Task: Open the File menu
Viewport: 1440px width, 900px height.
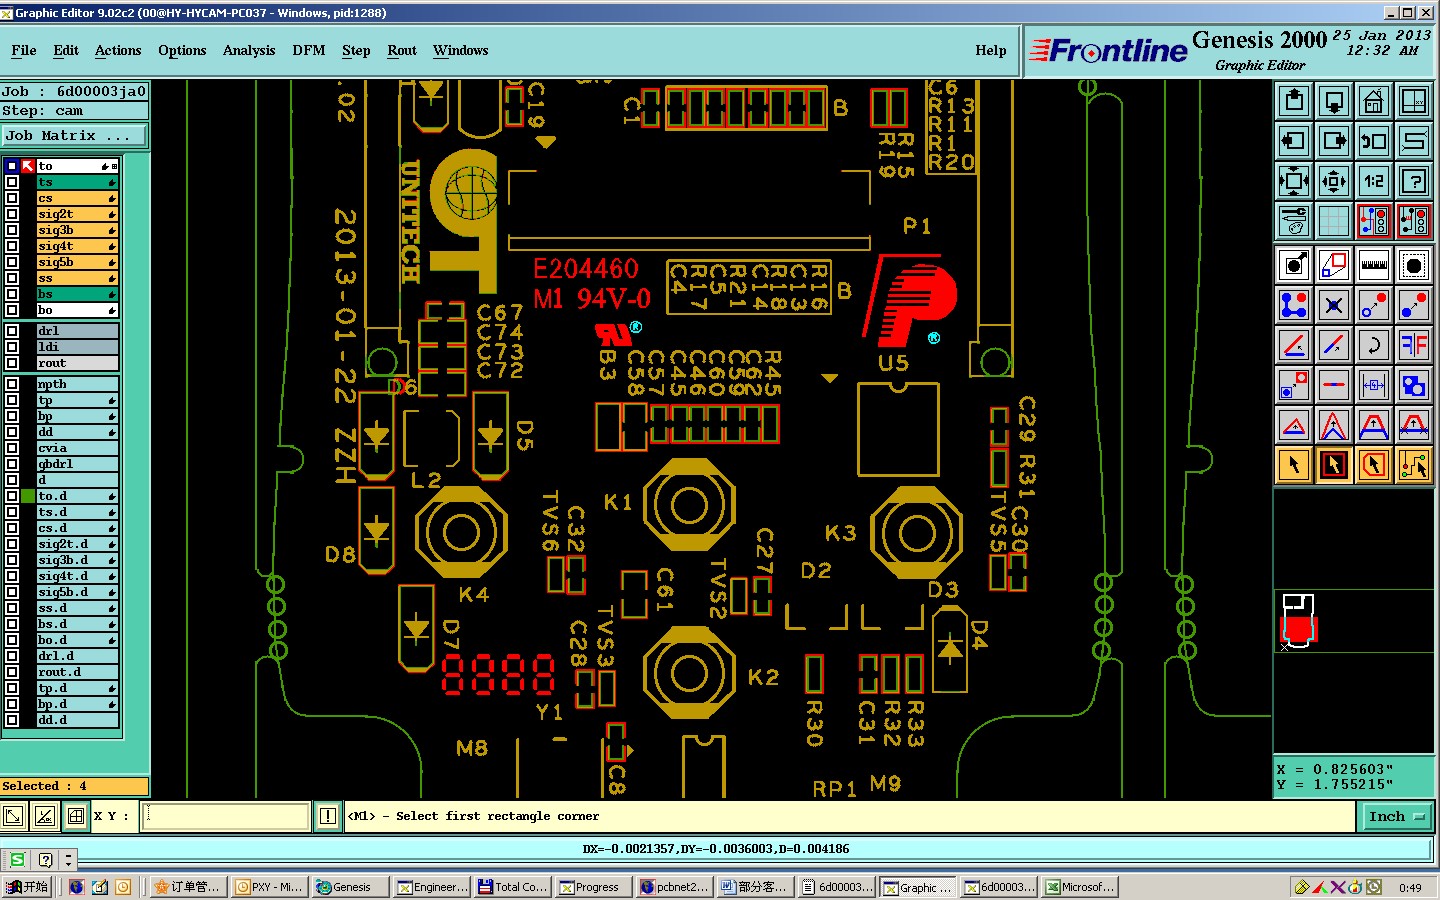Action: (24, 50)
